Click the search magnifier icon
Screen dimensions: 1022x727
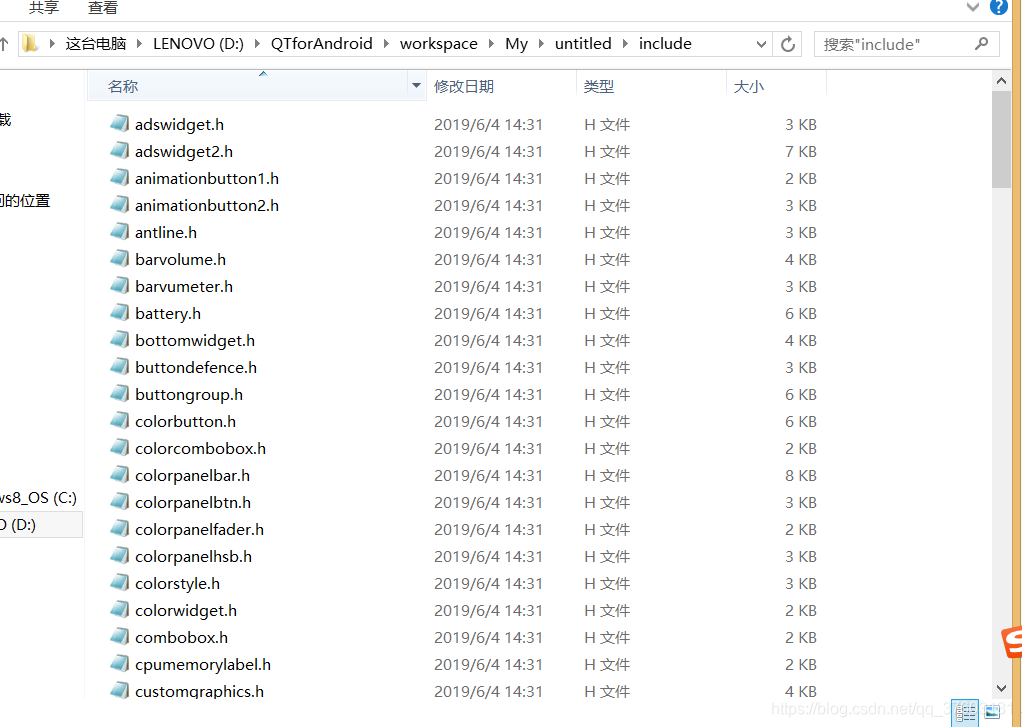click(982, 44)
